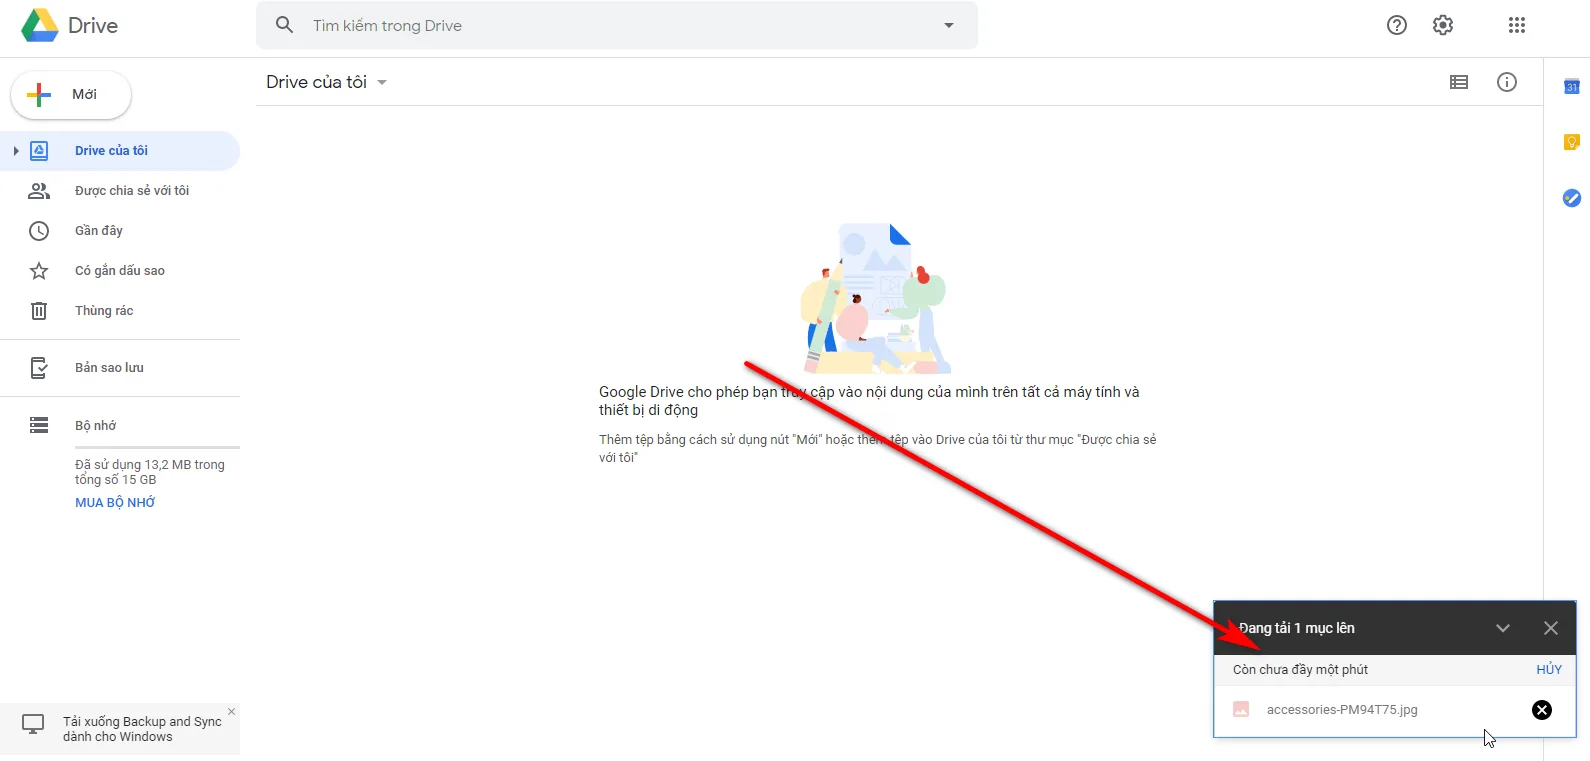Viewport: 1590px width, 761px height.
Task: Click the storage usage bar under Bộ nhớ
Action: [x=157, y=447]
